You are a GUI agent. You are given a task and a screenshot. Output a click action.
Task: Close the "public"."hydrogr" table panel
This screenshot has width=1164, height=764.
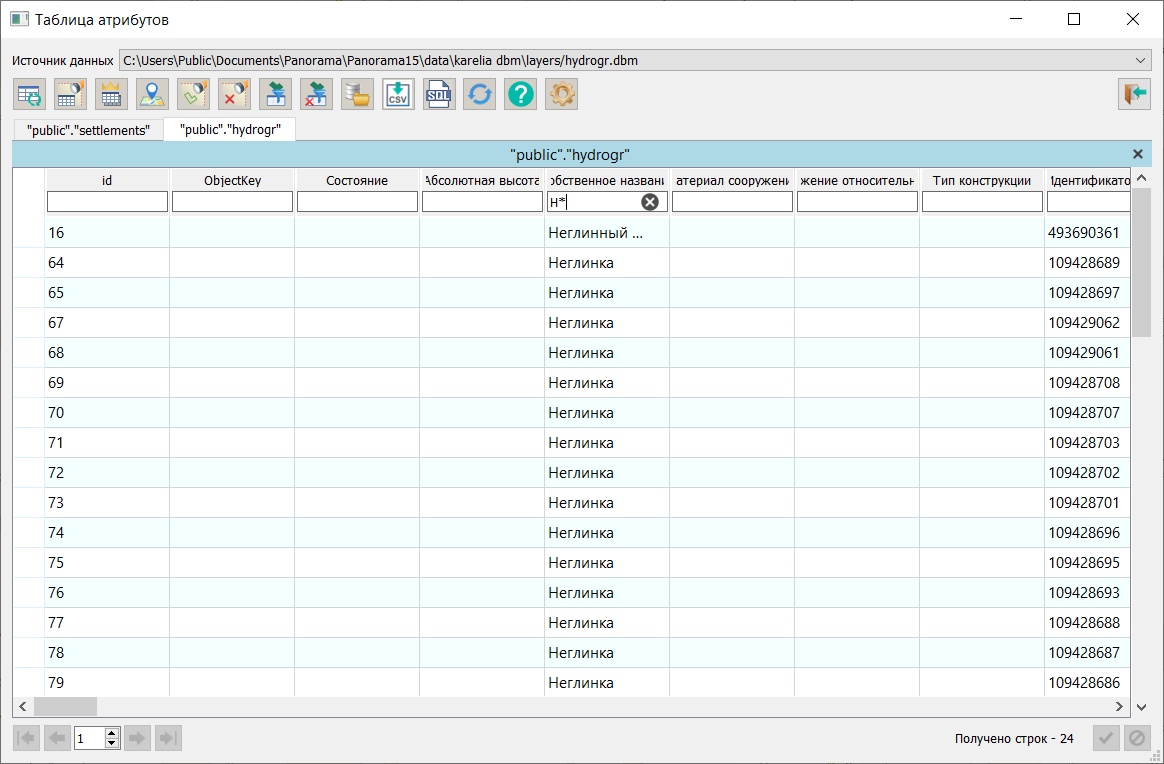pos(1137,154)
